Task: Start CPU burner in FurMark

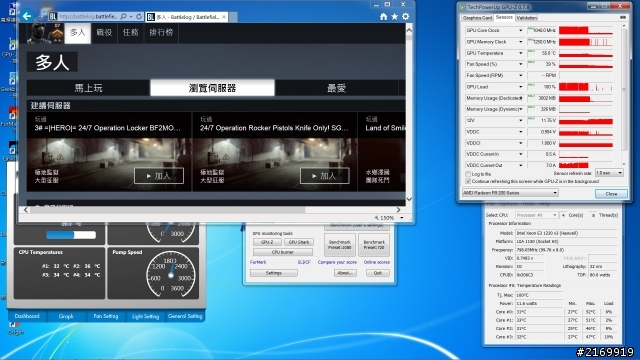Action: (x=282, y=252)
